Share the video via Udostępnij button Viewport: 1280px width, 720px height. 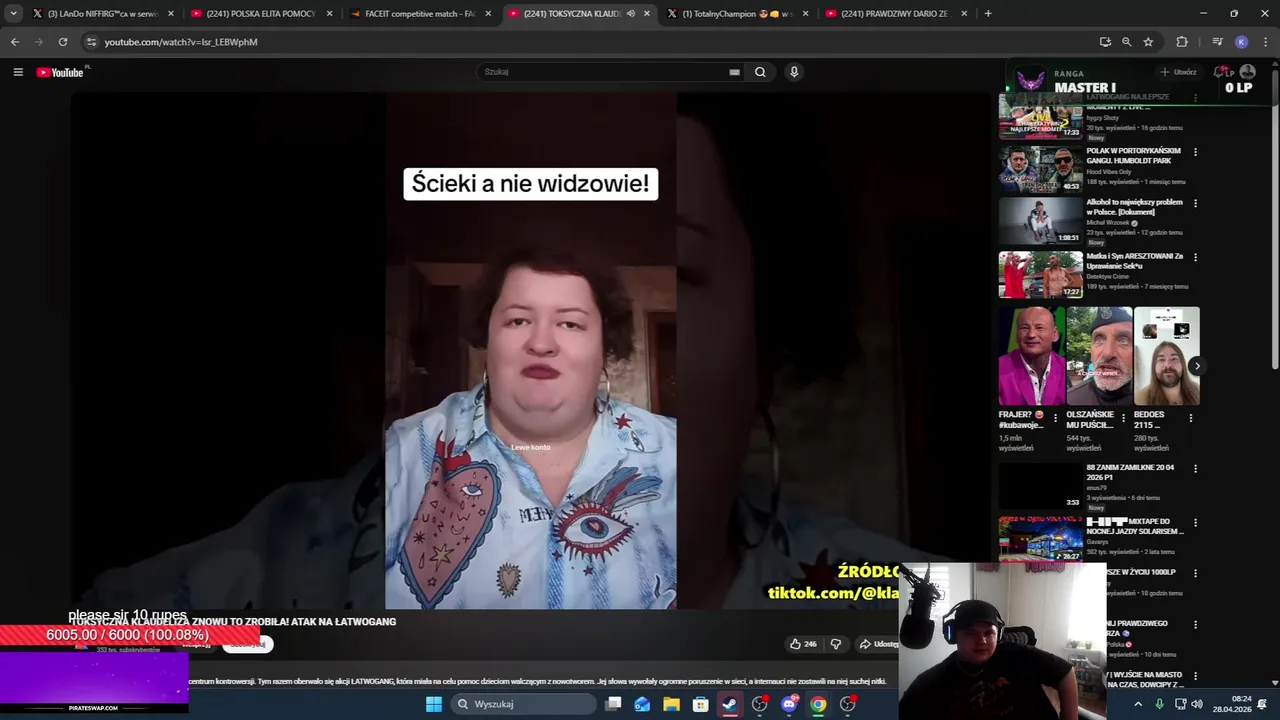[878, 644]
